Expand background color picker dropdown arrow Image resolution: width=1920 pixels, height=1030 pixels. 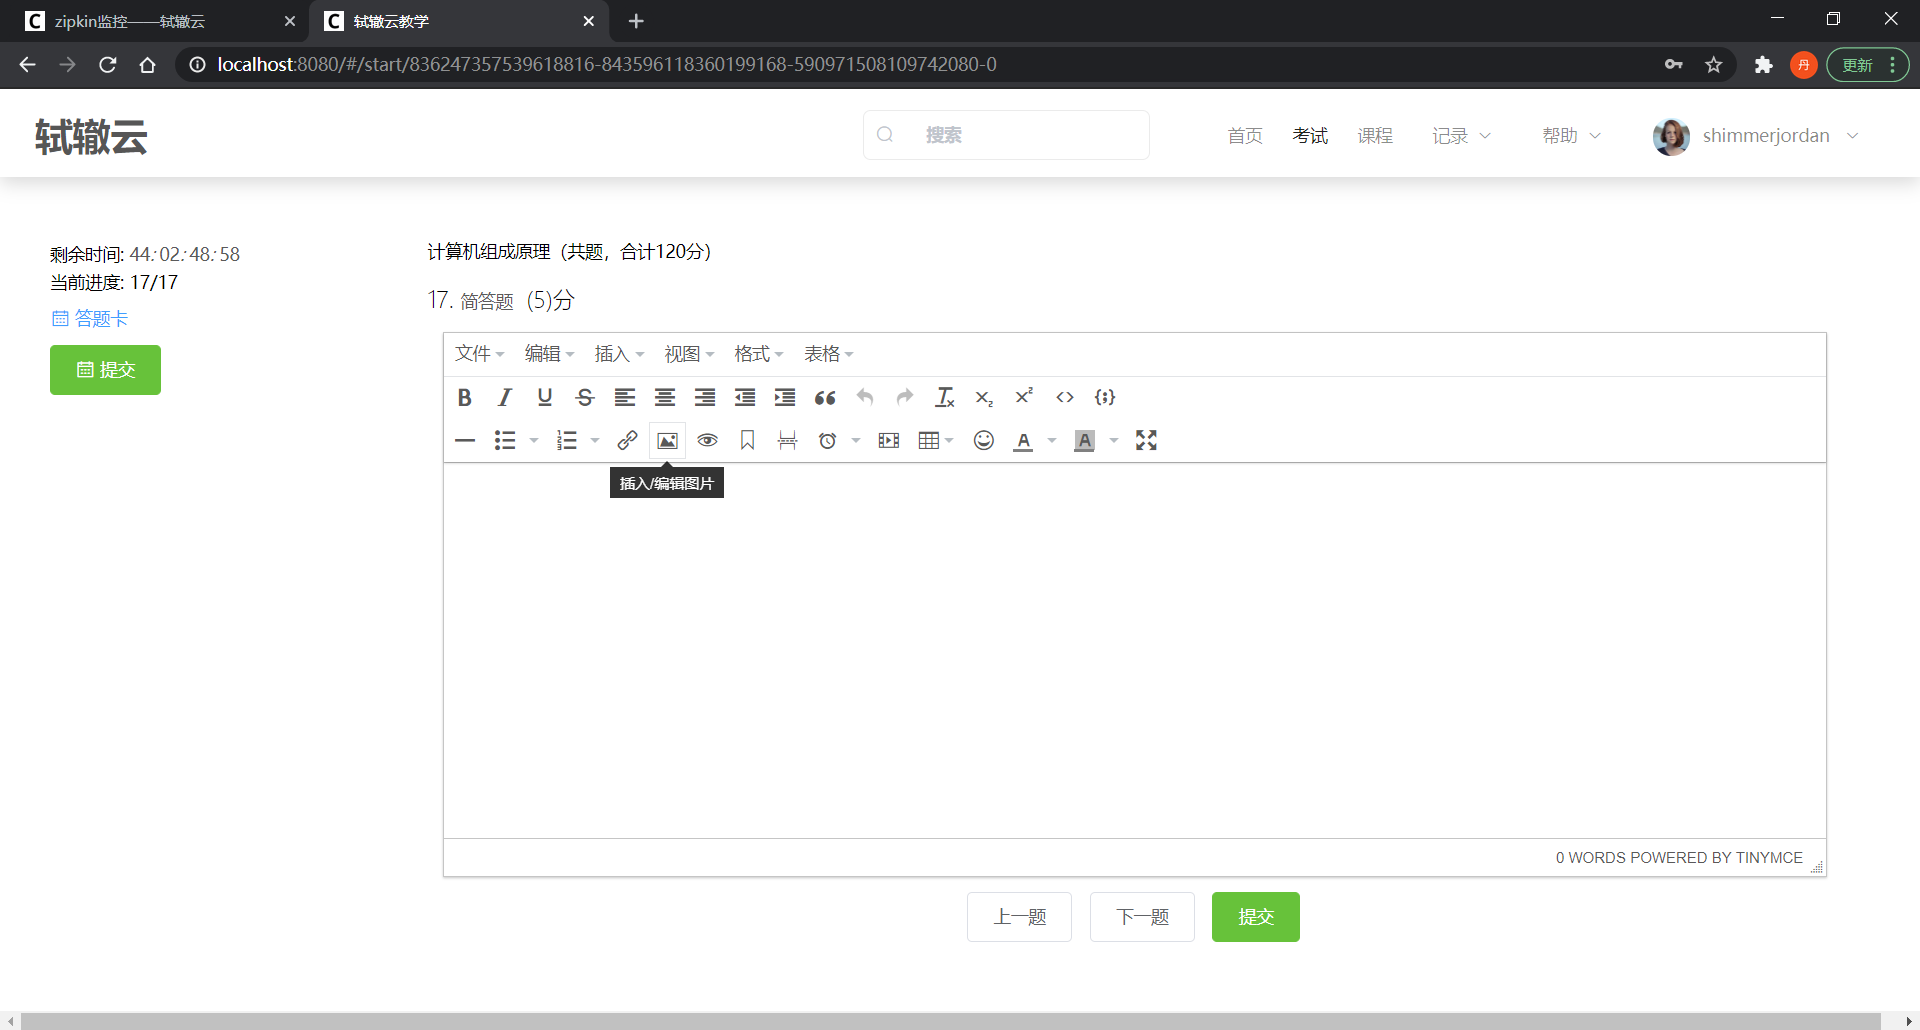(x=1114, y=440)
